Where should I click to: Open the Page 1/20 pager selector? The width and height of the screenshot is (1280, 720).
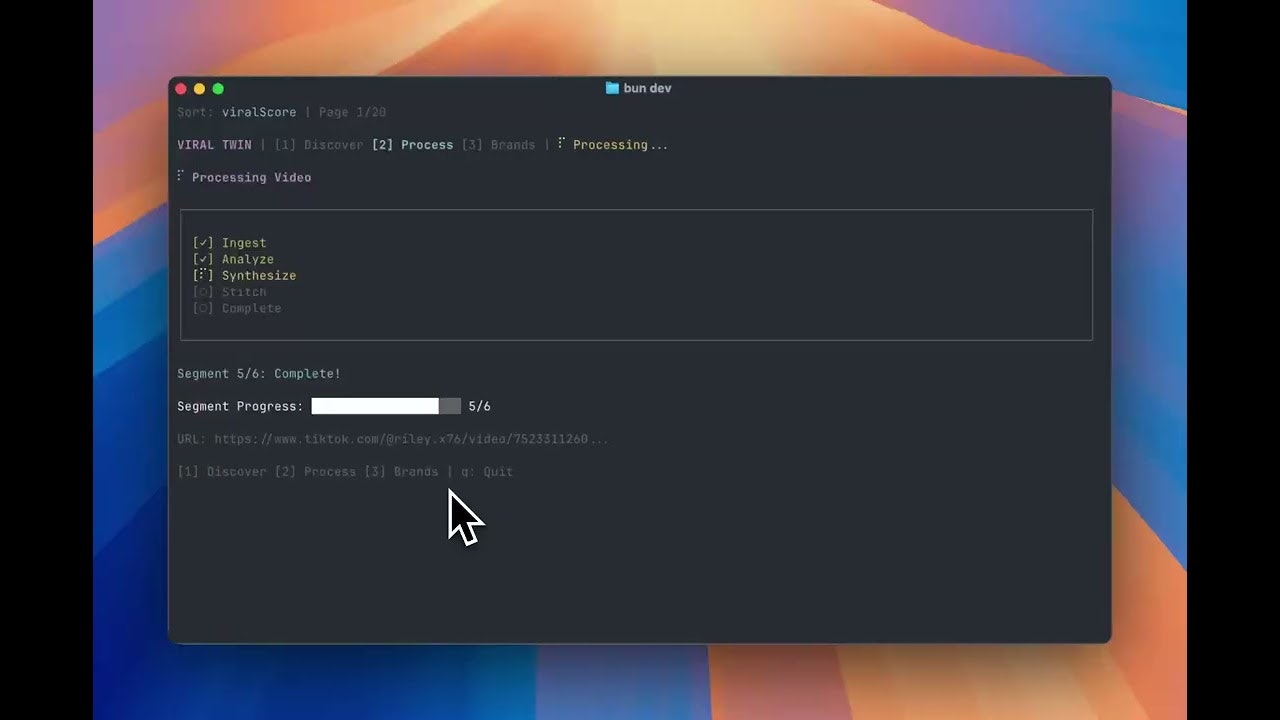351,112
